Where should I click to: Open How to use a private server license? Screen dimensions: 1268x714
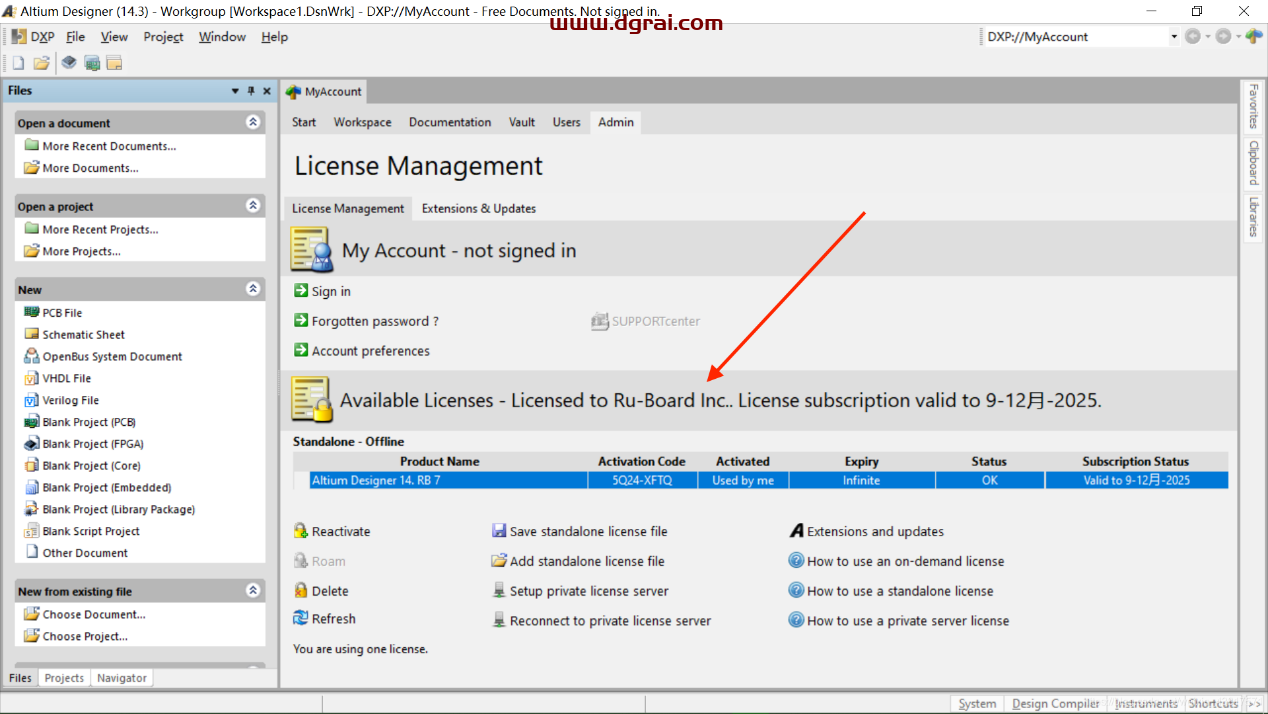pos(908,621)
